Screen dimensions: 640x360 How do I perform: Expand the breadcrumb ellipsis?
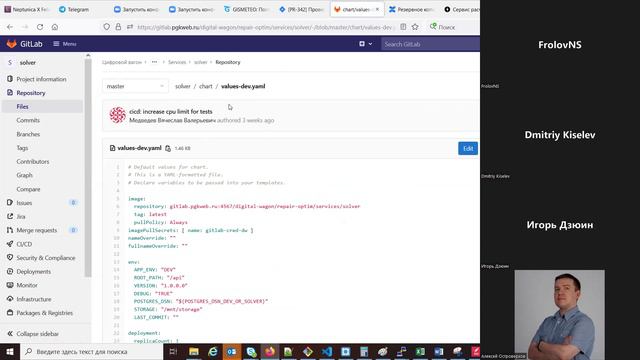pos(154,62)
